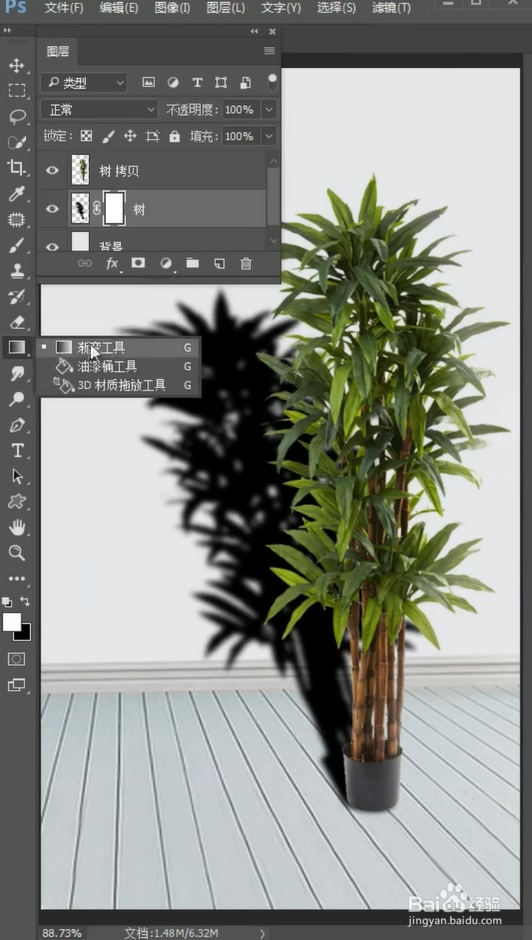The height and width of the screenshot is (940, 532).
Task: Switch to the 图层 panel tab
Action: [x=58, y=52]
